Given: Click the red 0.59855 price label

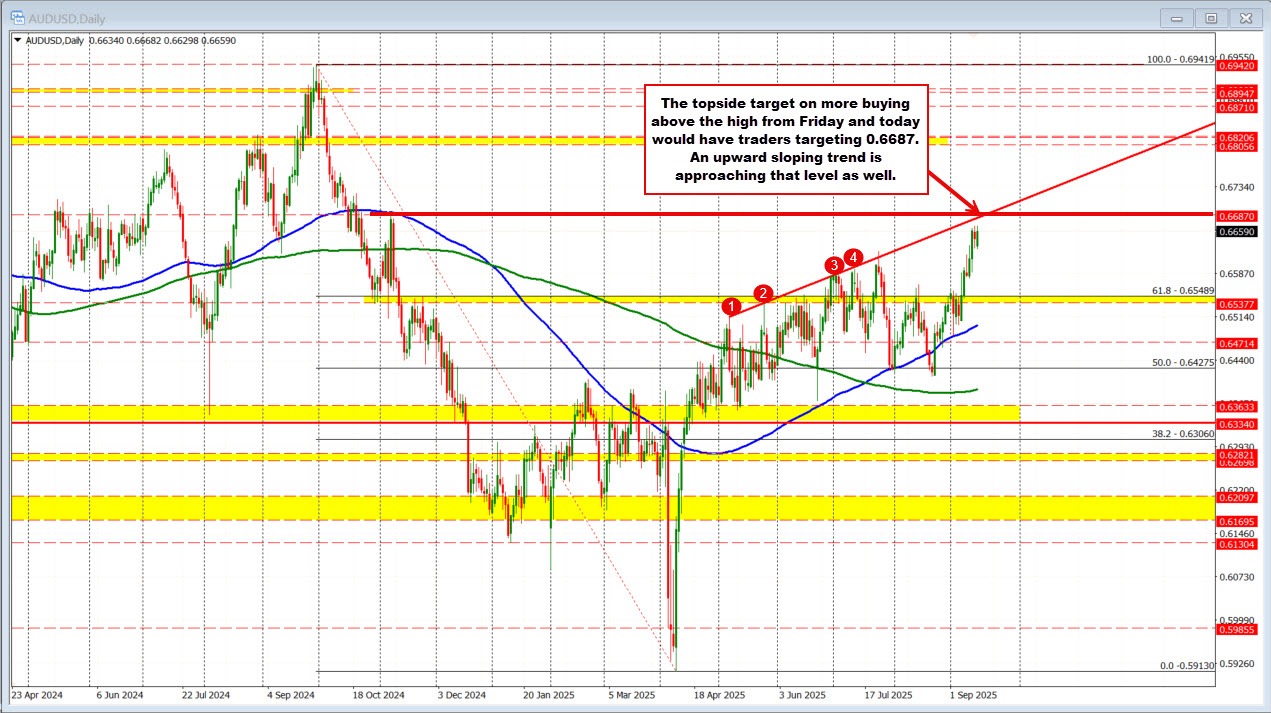Looking at the screenshot, I should (x=1236, y=629).
